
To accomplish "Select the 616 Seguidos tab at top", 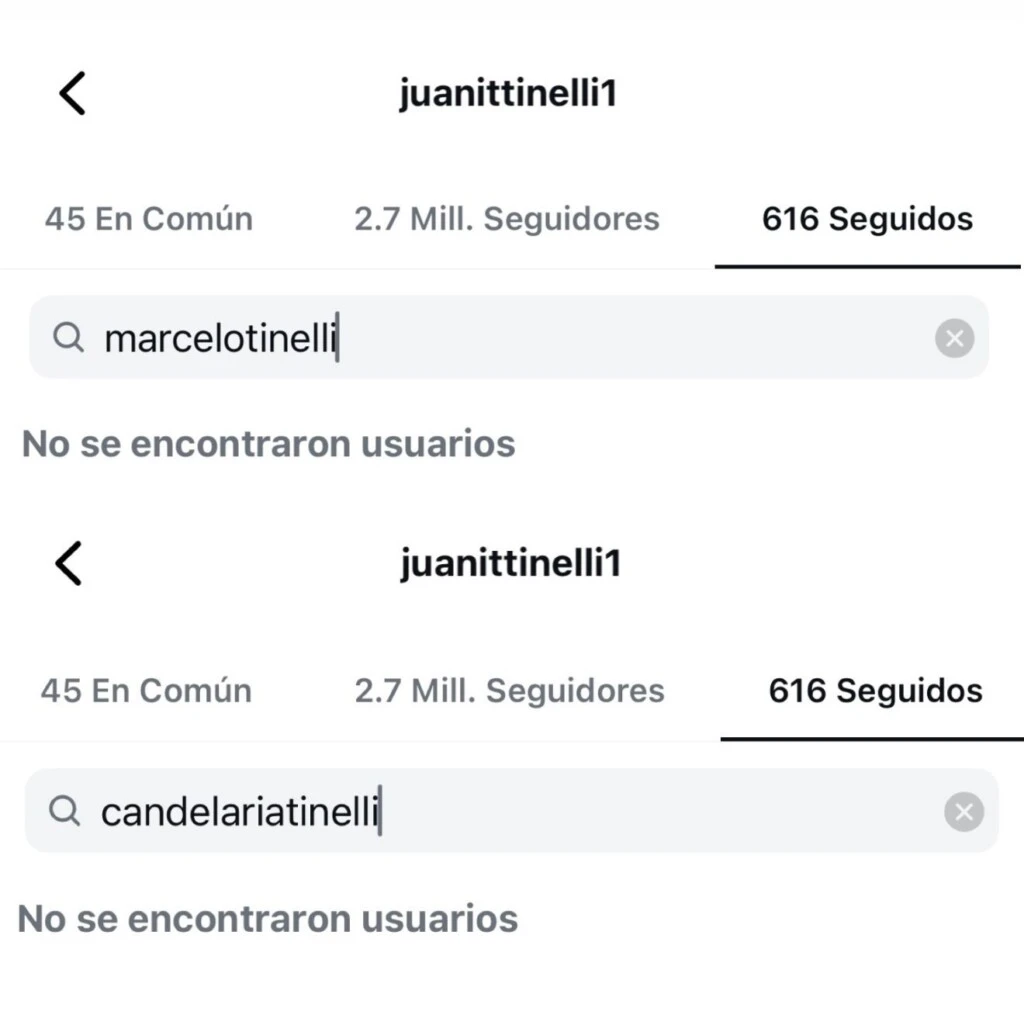I will [x=866, y=219].
